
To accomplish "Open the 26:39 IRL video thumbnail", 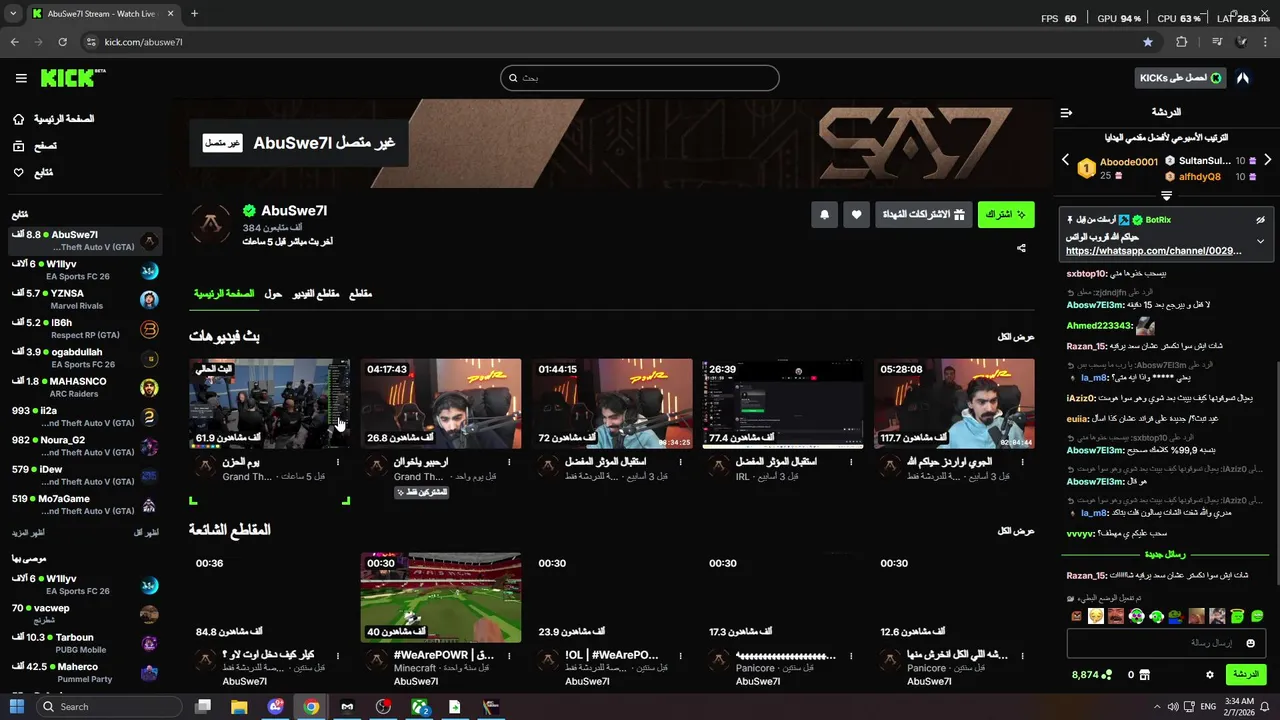I will tap(783, 404).
